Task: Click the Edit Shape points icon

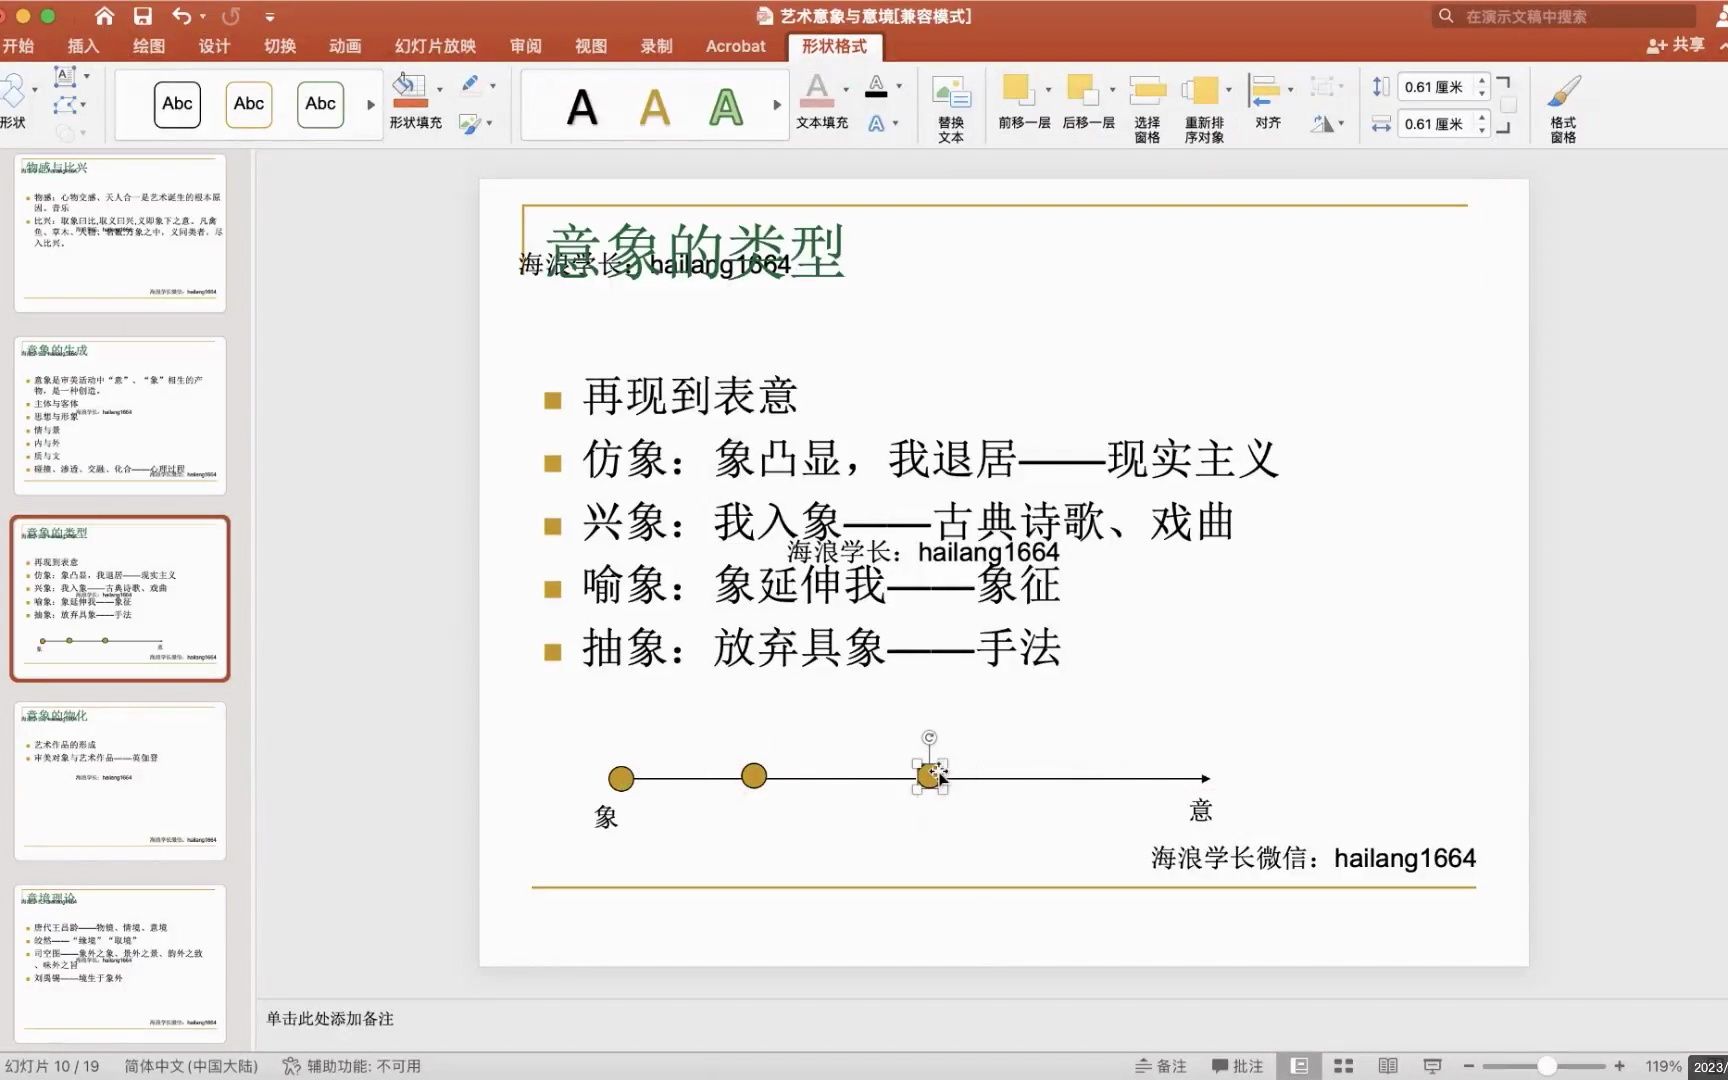Action: [65, 104]
